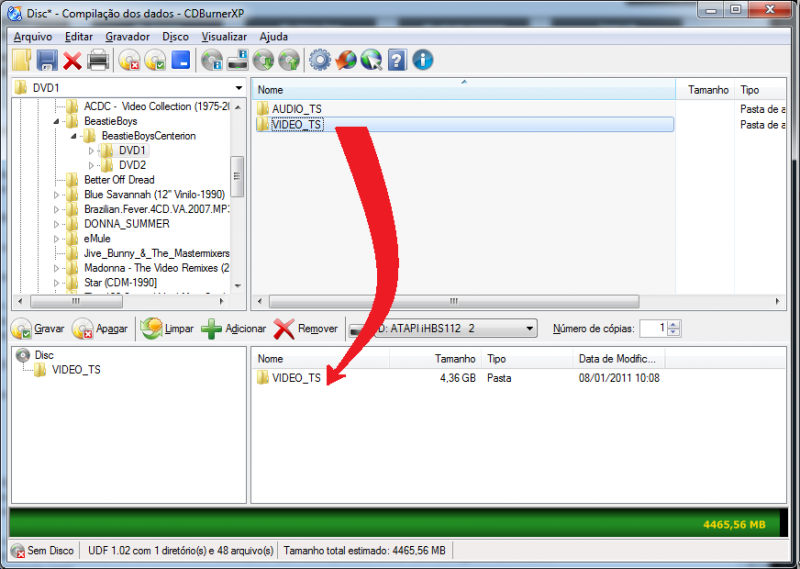Click the floppy disk save icon
This screenshot has width=800, height=569.
pyautogui.click(x=47, y=60)
